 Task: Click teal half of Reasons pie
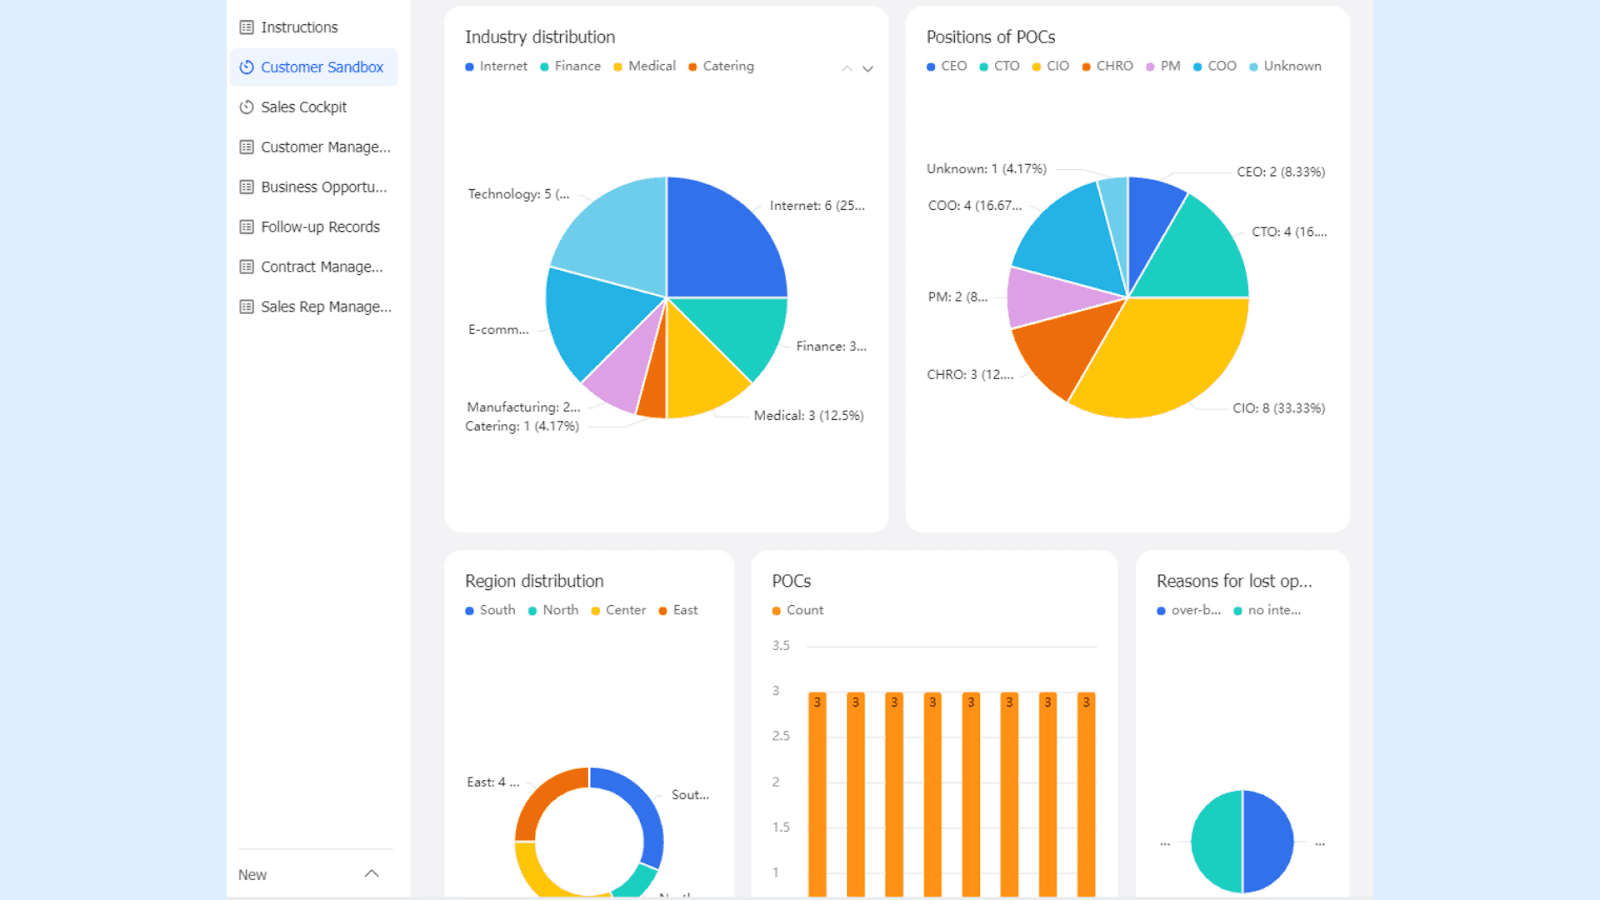(1217, 842)
